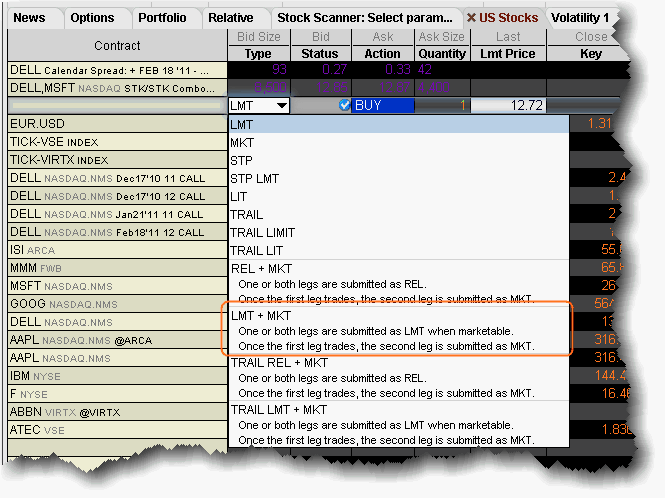
Task: Click the Lmt Price column header
Action: (x=508, y=54)
